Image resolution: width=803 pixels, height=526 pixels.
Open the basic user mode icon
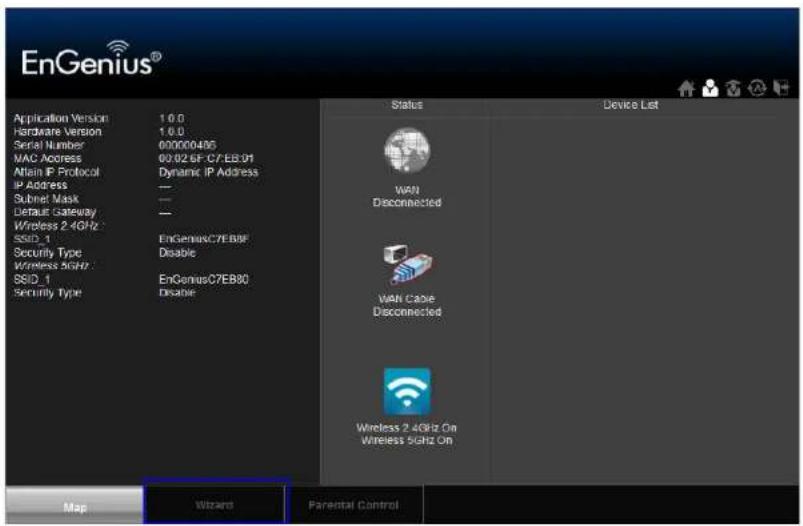coord(710,88)
